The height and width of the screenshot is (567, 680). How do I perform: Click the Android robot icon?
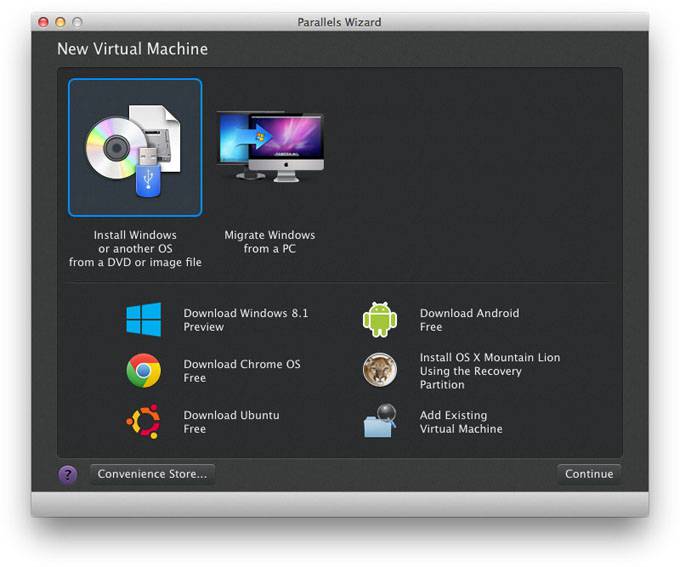(x=379, y=320)
